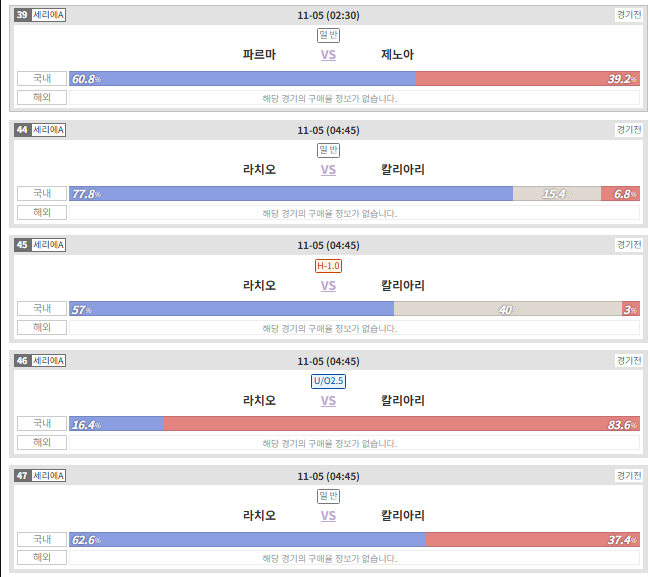Open VS link for 파르마 vs 제노아
This screenshot has height=577, width=650.
point(328,55)
